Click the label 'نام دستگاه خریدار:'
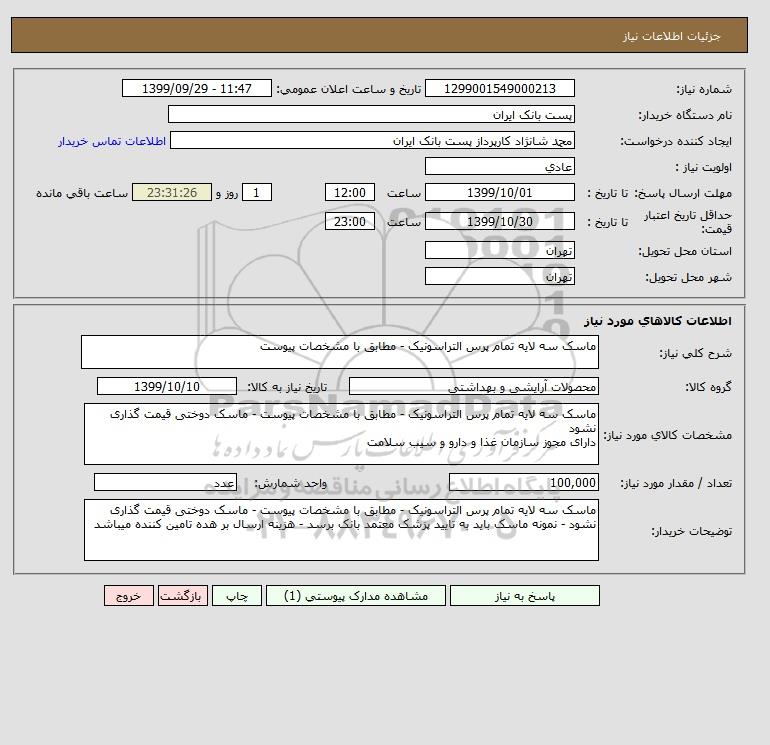The height and width of the screenshot is (745, 770). [685, 115]
